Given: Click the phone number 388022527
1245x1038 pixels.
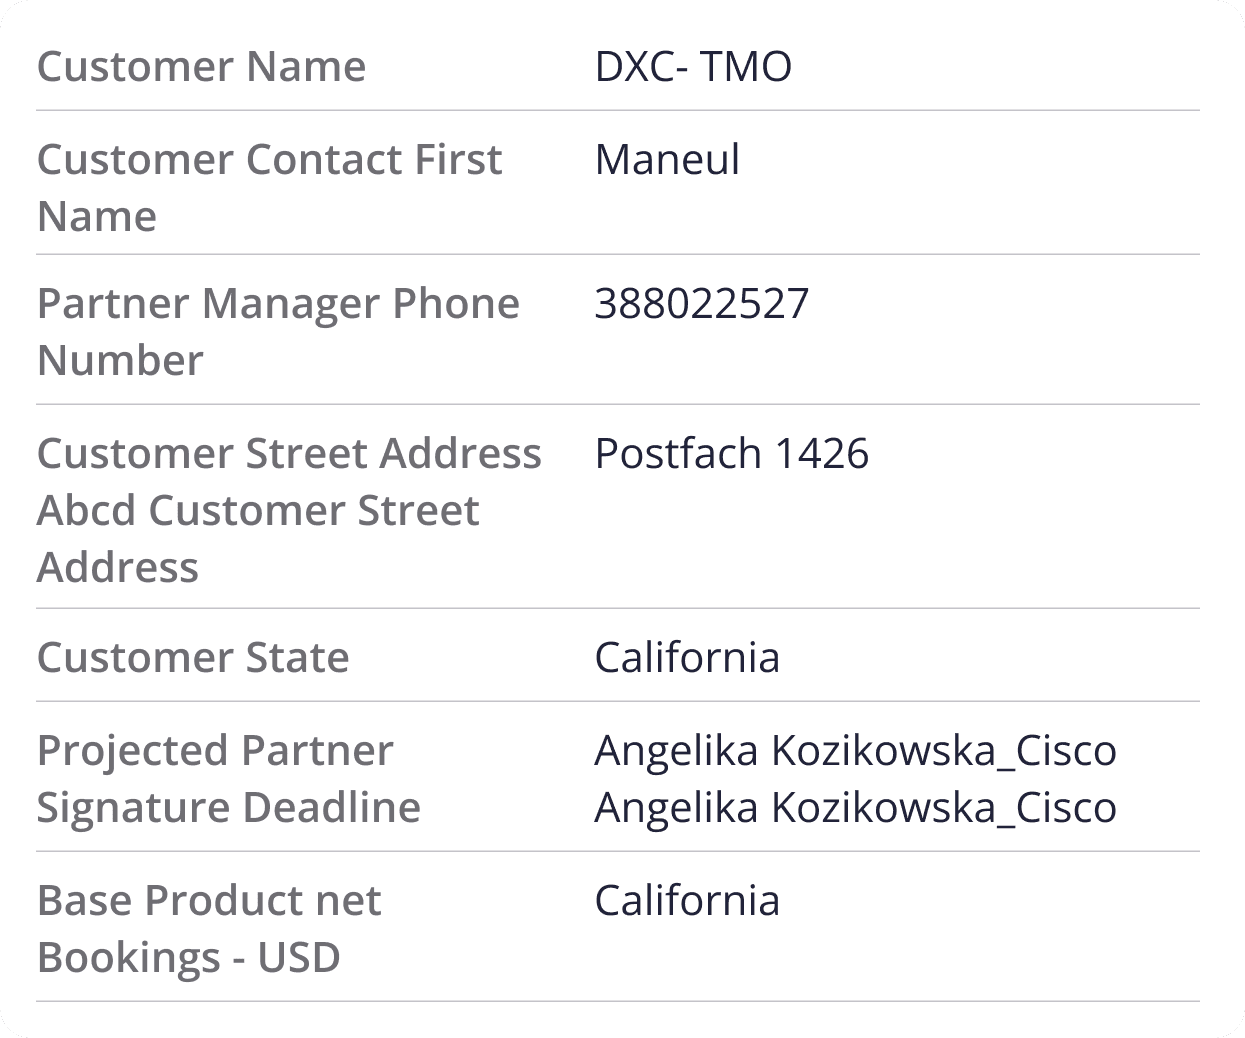Looking at the screenshot, I should (x=702, y=304).
